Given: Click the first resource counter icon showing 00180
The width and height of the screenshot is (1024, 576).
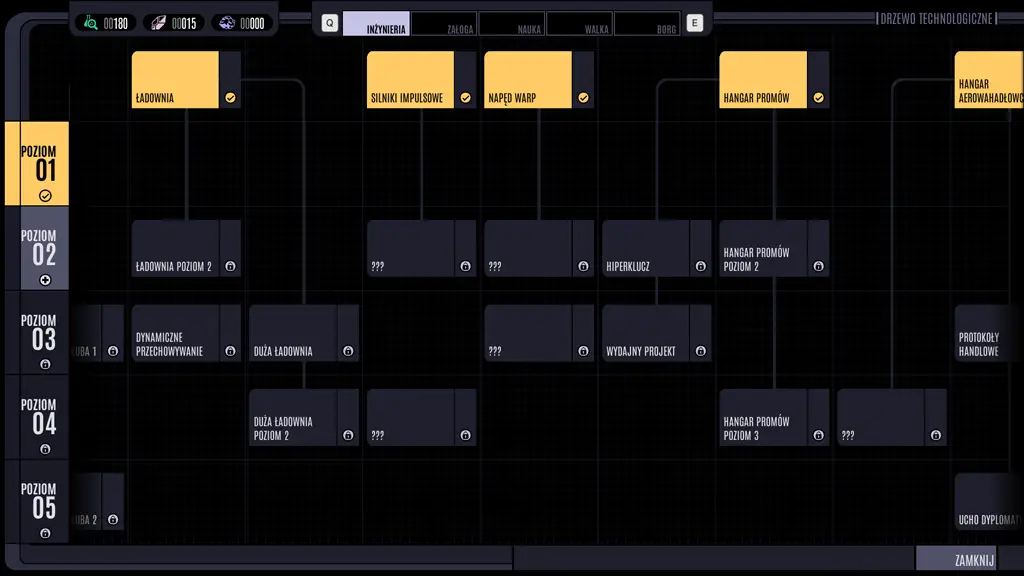Looking at the screenshot, I should pos(91,23).
